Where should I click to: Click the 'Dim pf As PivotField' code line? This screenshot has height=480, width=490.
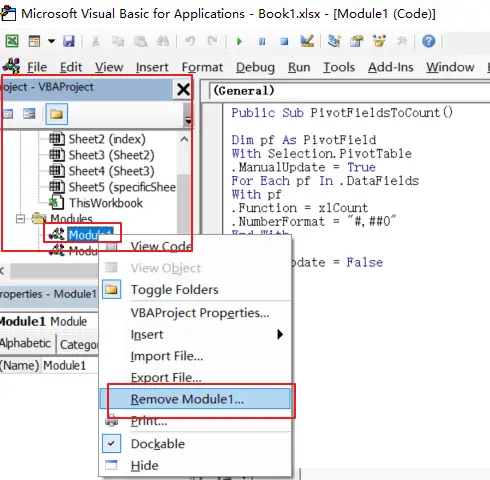point(304,140)
